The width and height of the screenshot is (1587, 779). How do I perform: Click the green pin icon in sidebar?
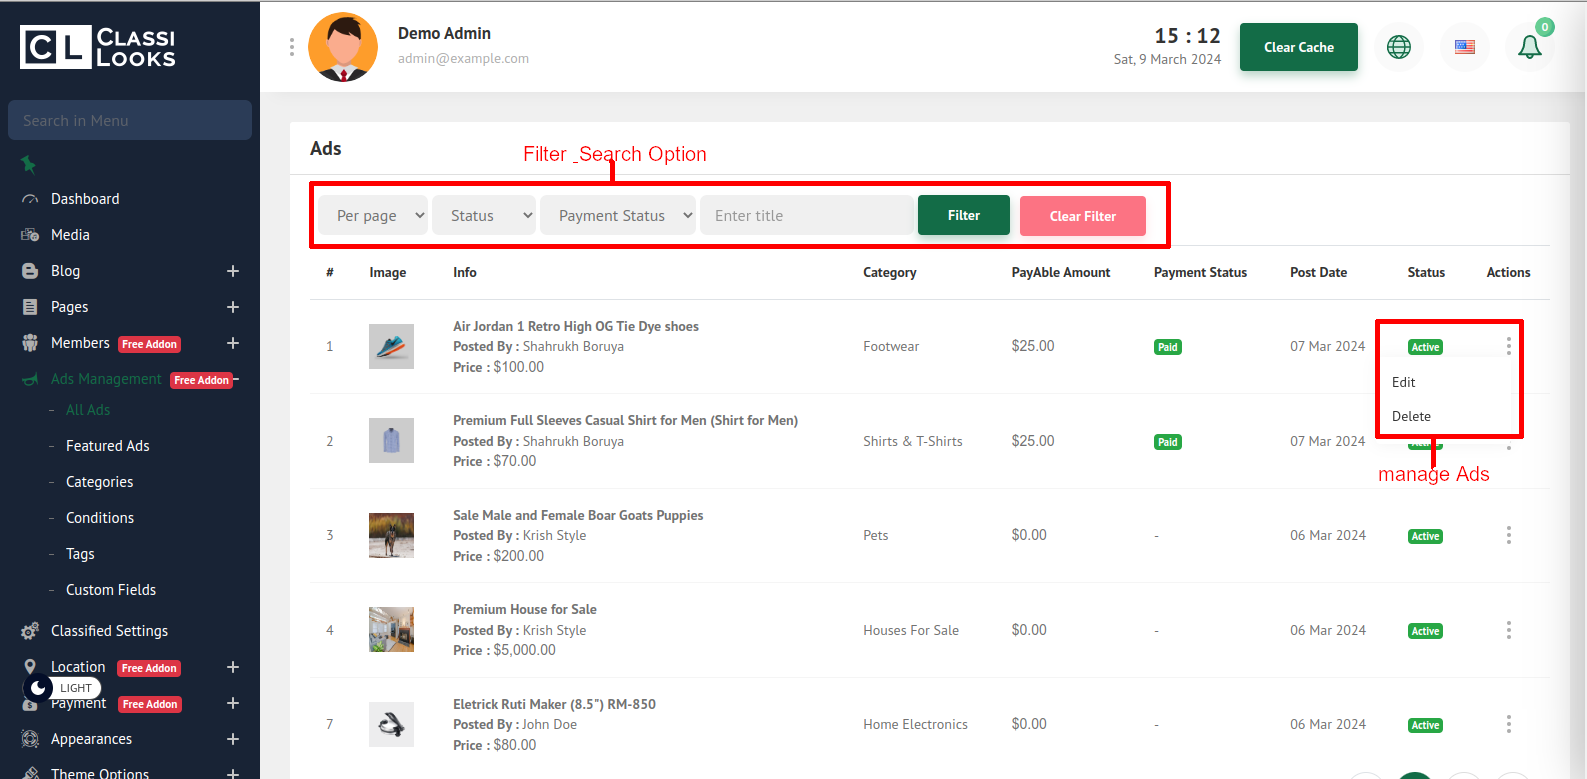[x=29, y=164]
